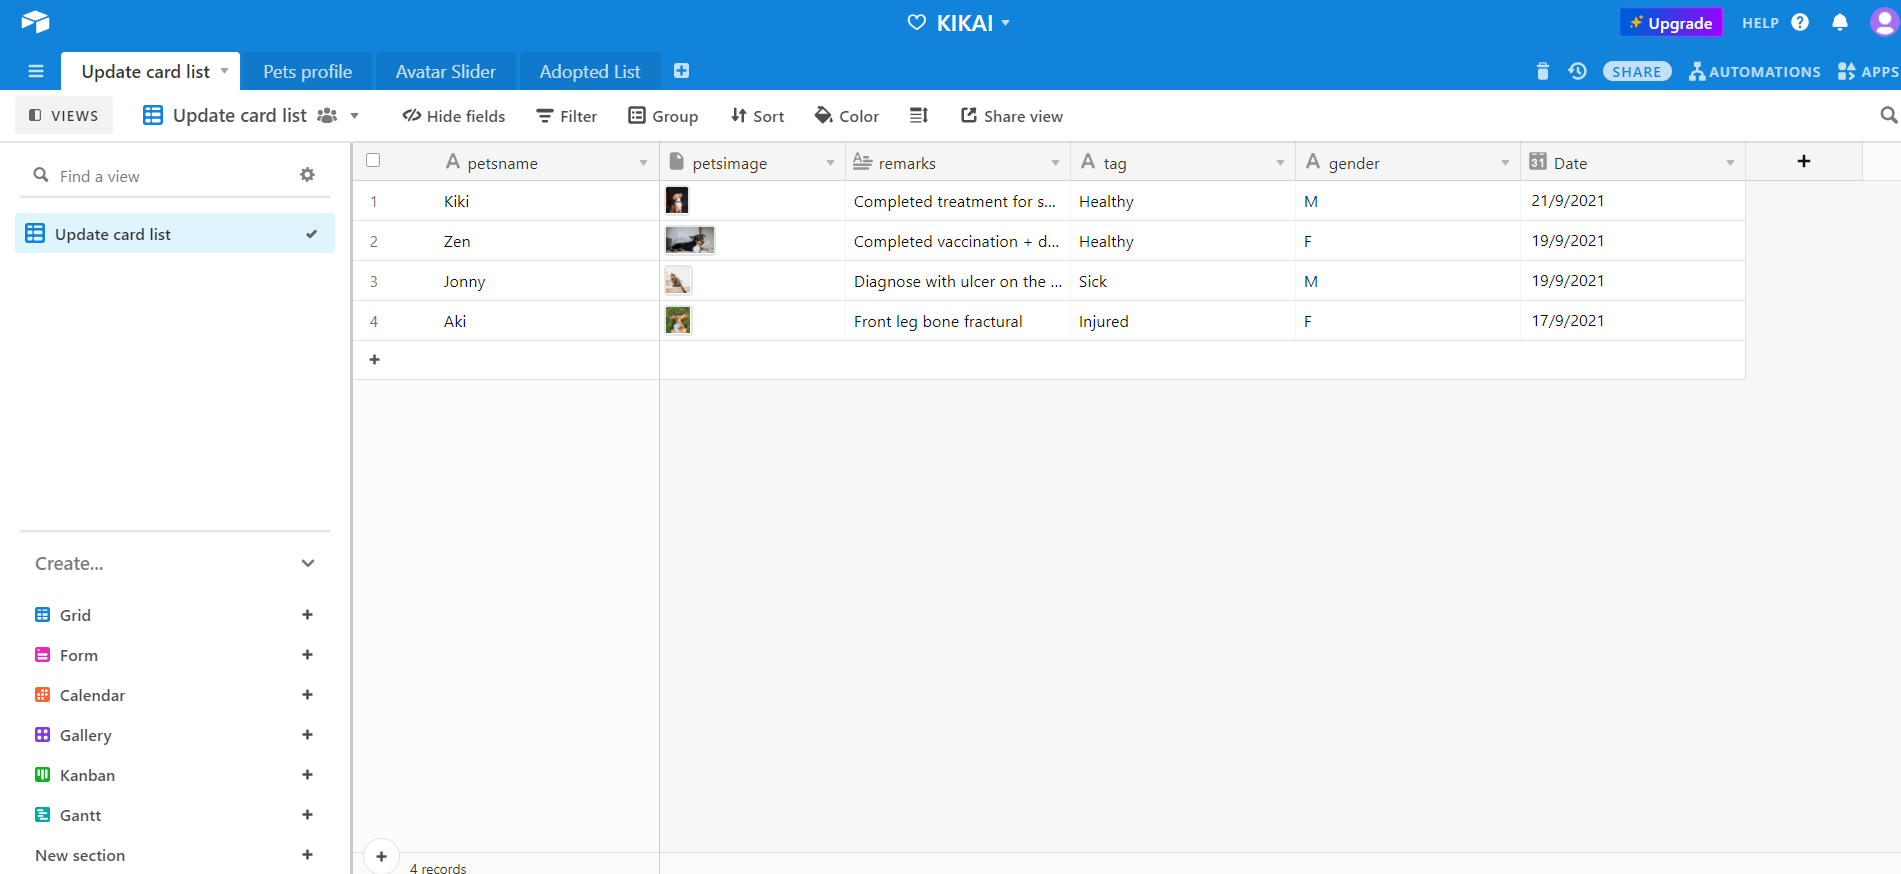This screenshot has width=1901, height=874.
Task: Open Hide fields menu
Action: click(454, 116)
